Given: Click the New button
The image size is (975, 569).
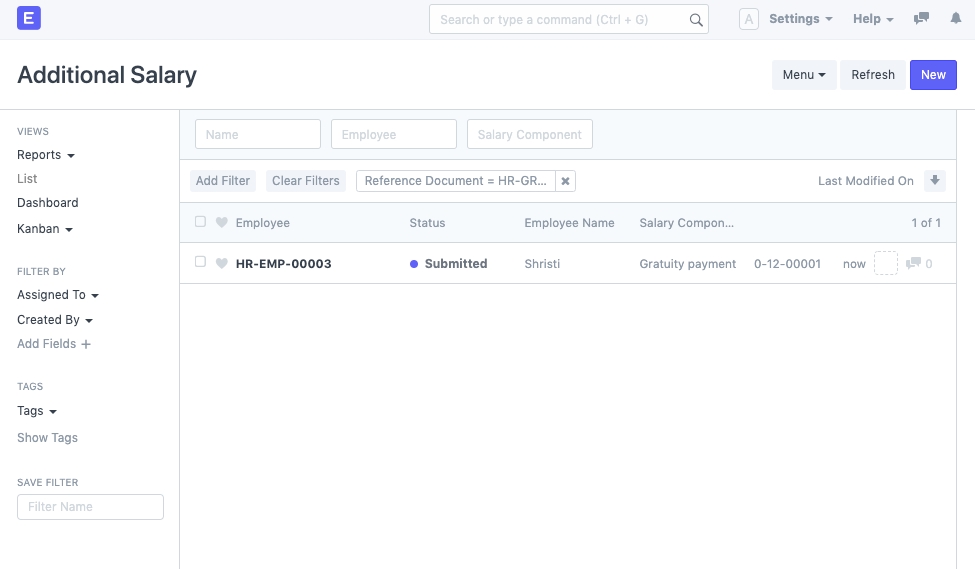Looking at the screenshot, I should (933, 75).
